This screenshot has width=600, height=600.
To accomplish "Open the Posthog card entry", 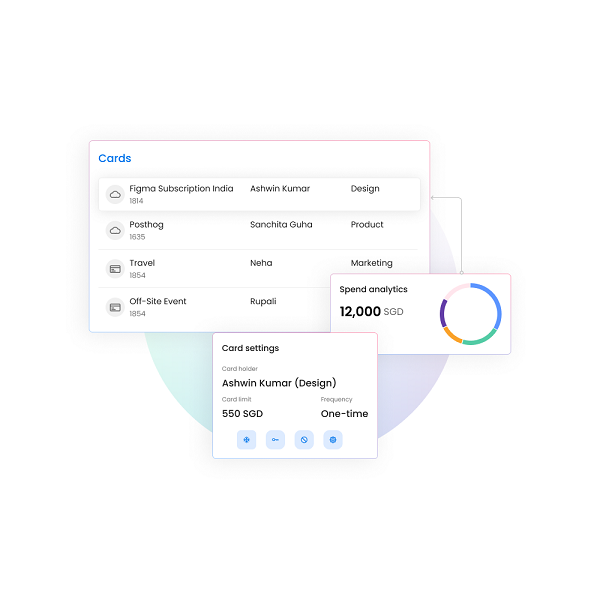I will 146,225.
